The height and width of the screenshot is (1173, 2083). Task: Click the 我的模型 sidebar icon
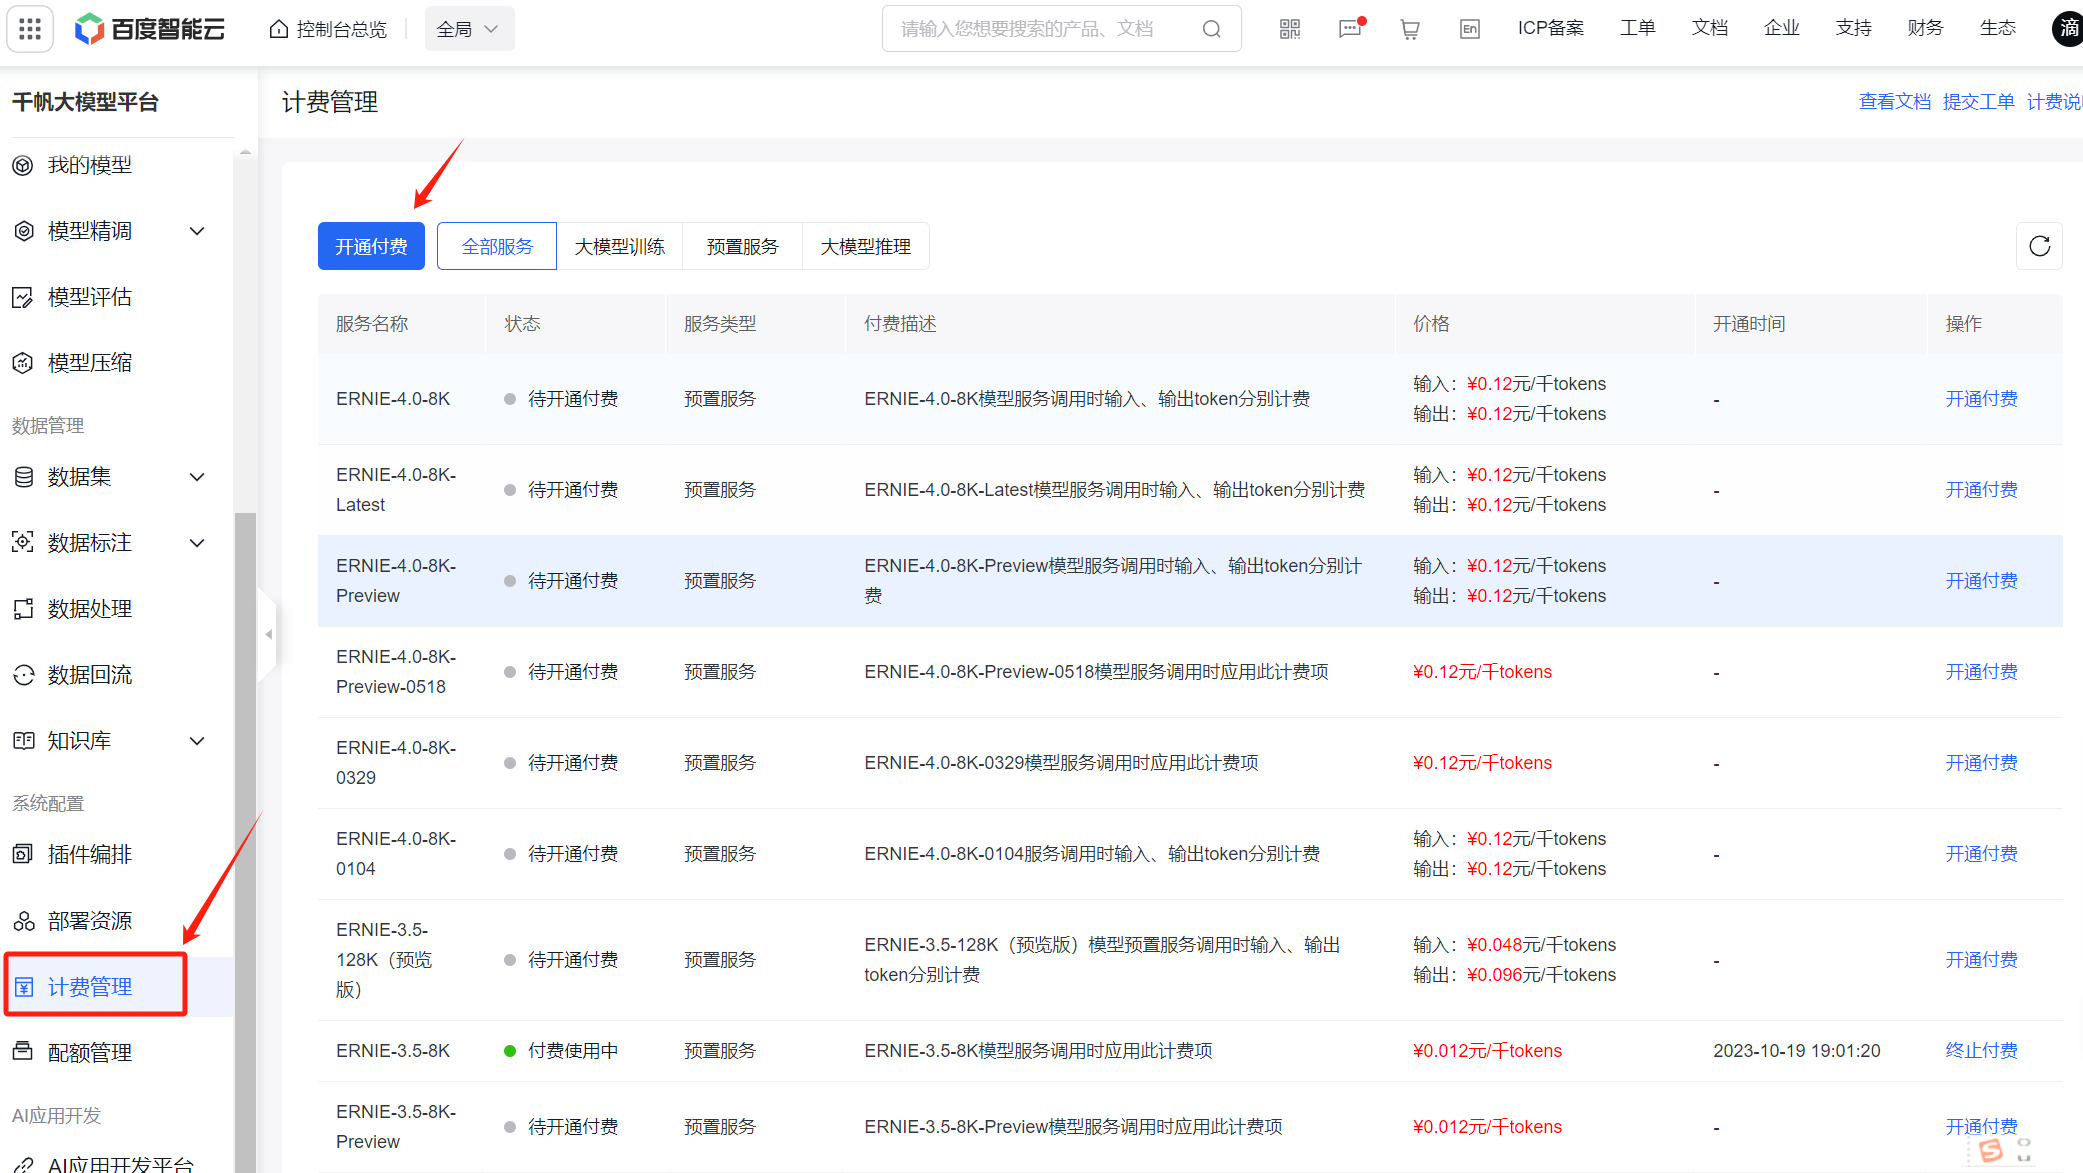(x=23, y=166)
